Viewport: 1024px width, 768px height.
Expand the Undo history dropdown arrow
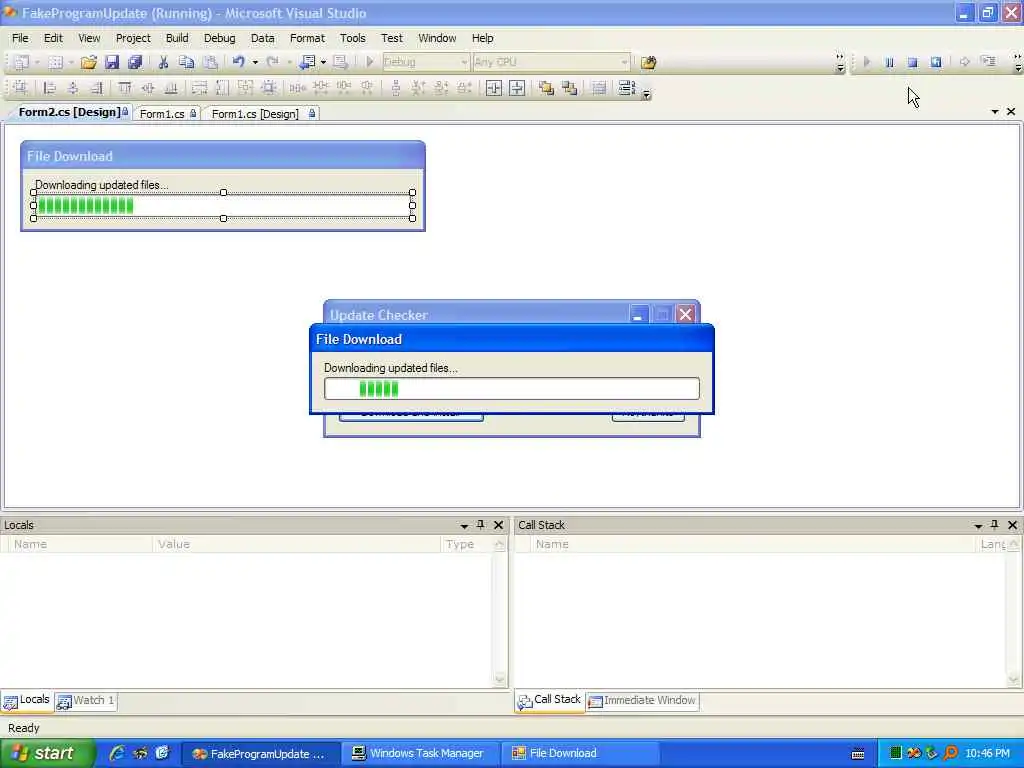coord(255,63)
